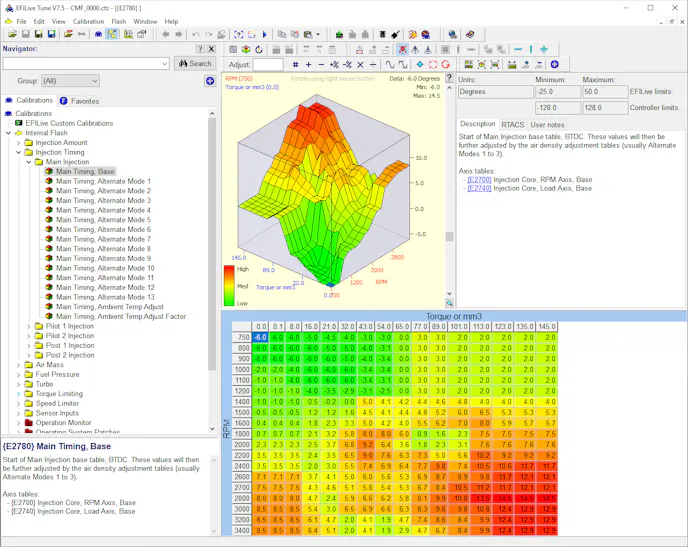This screenshot has width=688, height=547.
Task: Click the set-value hash icon
Action: pyautogui.click(x=295, y=64)
